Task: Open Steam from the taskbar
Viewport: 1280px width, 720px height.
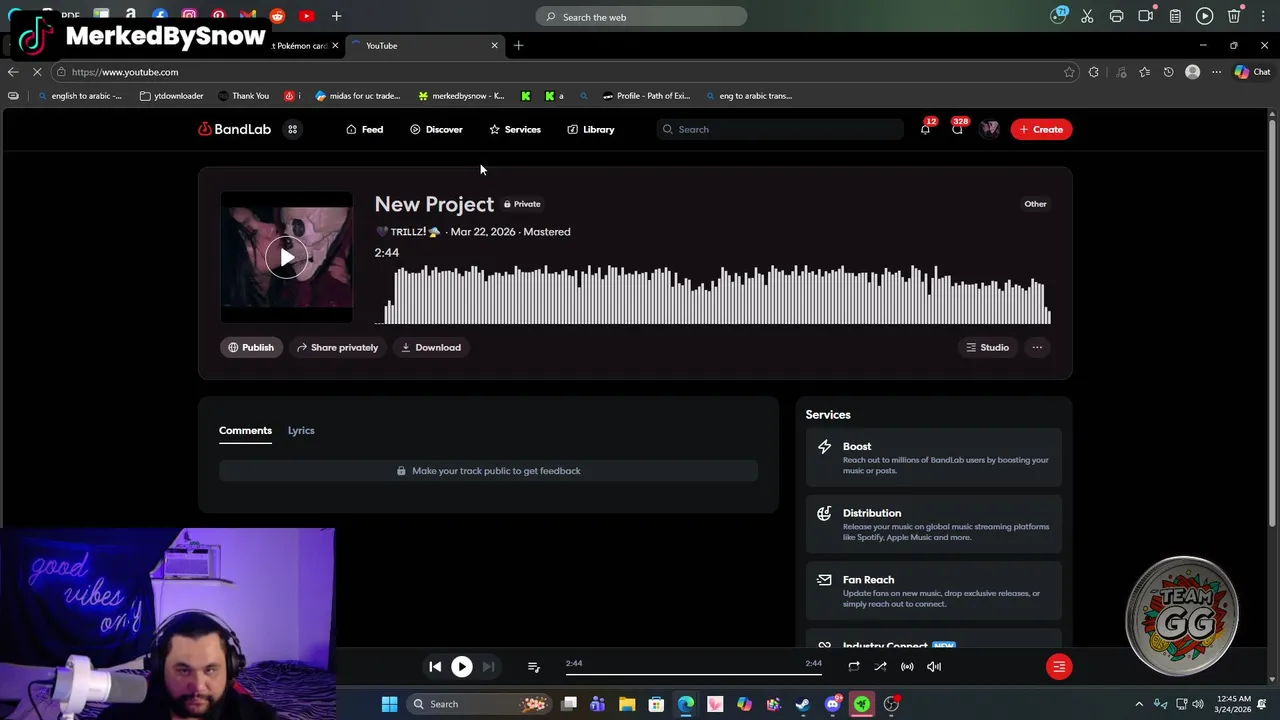Action: tap(803, 704)
